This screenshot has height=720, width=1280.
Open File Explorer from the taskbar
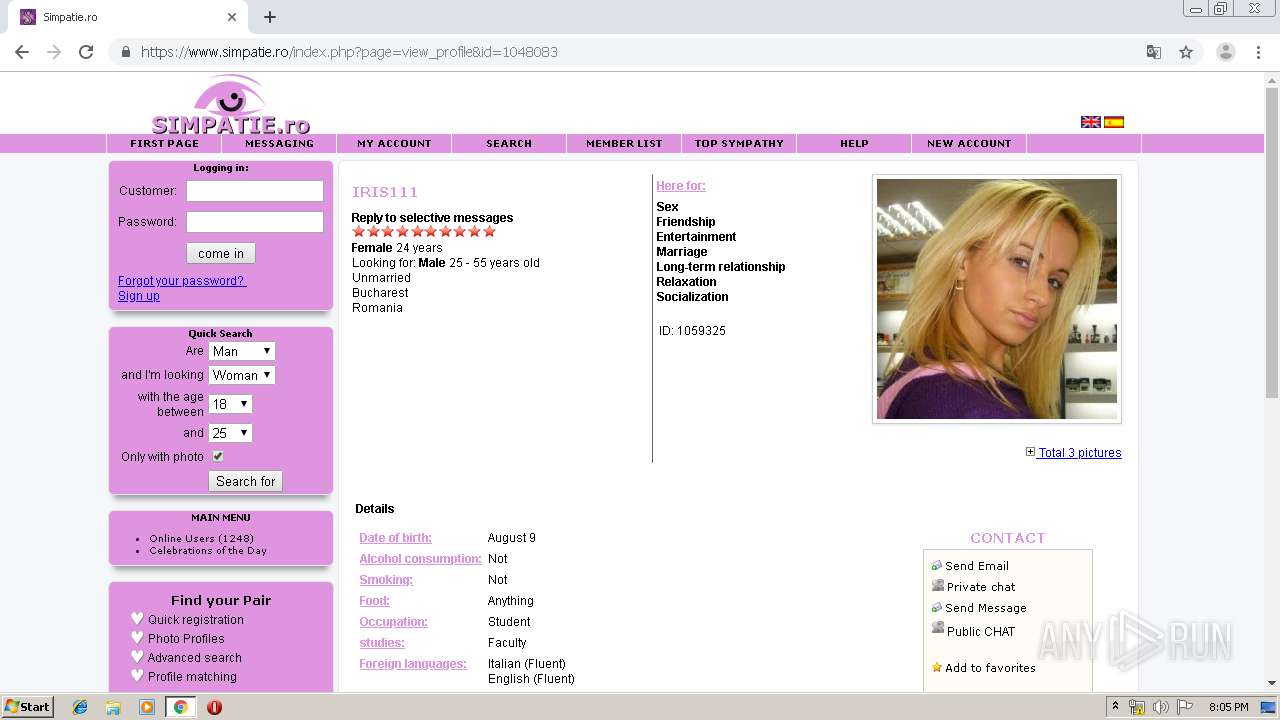113,707
